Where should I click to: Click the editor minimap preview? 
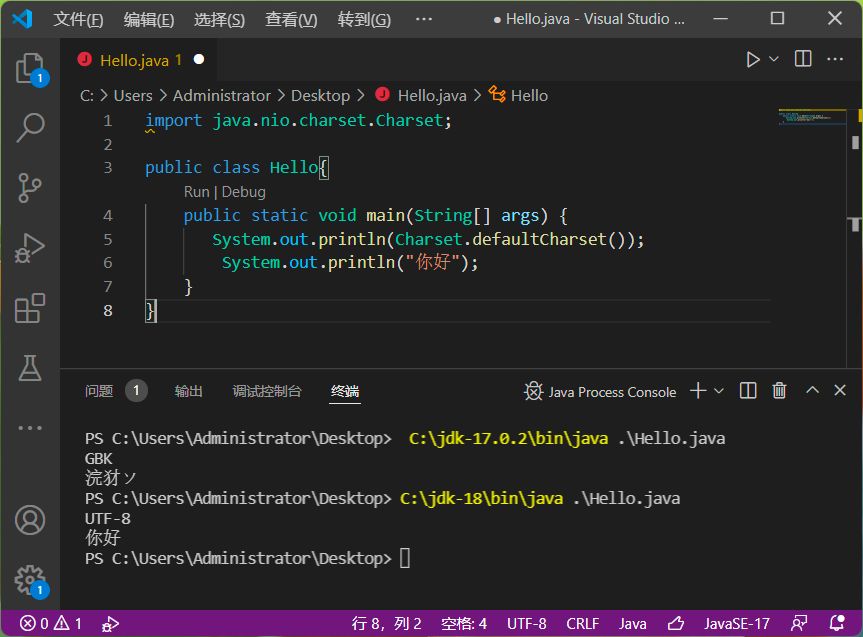point(812,117)
